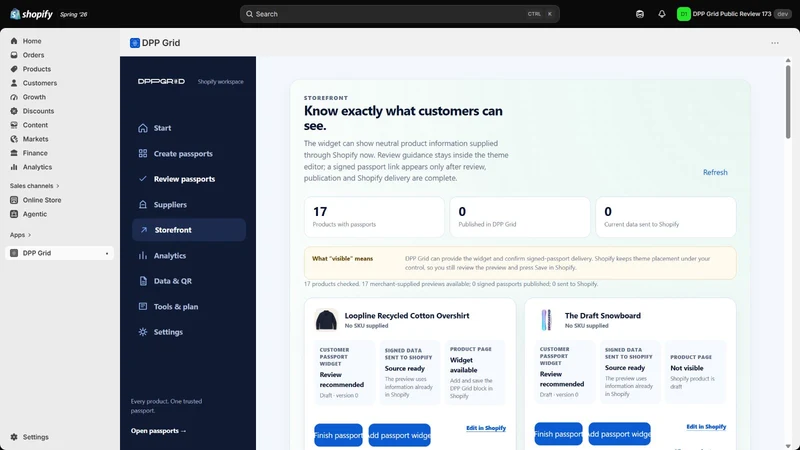Click the Tools & plan icon

click(x=143, y=307)
